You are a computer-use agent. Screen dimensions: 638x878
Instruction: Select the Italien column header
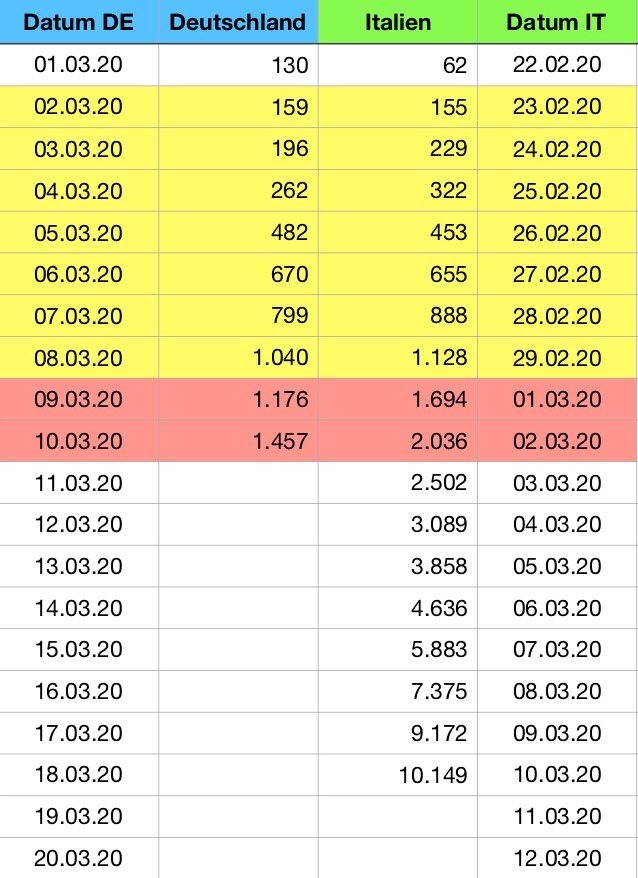click(x=398, y=22)
